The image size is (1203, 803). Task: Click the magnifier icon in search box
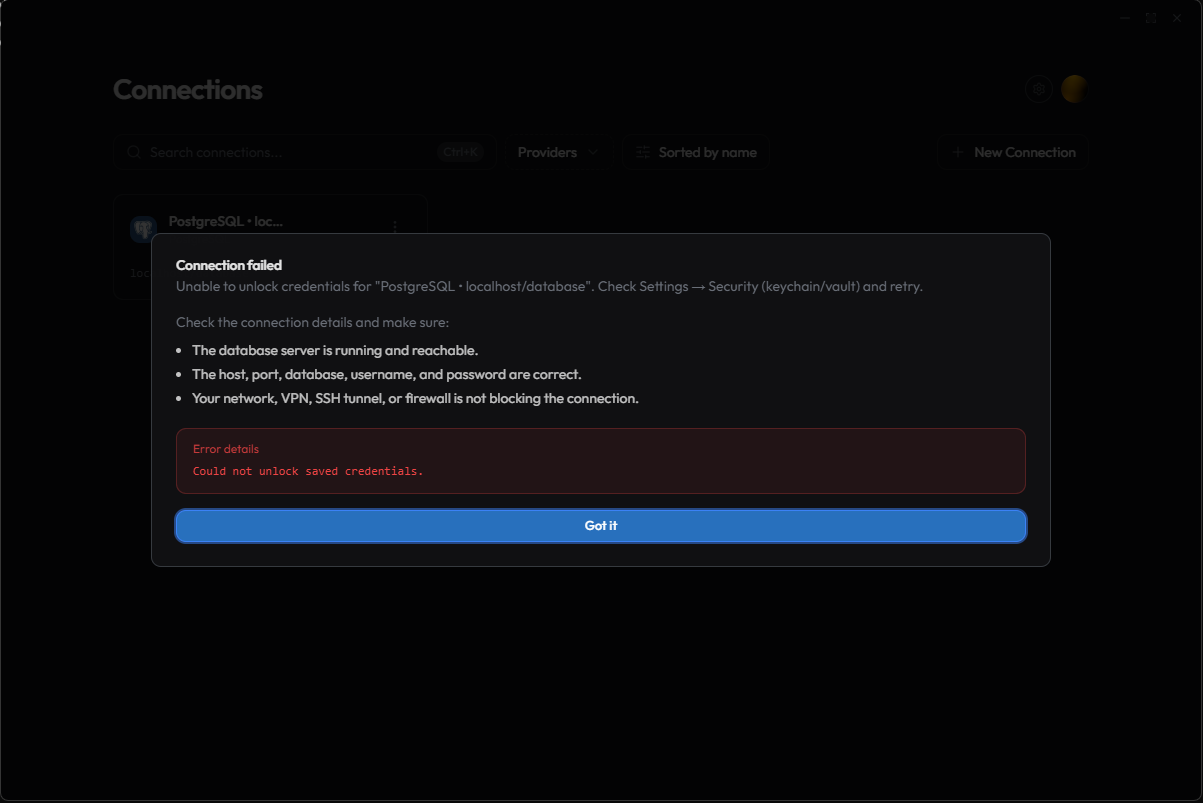point(134,152)
